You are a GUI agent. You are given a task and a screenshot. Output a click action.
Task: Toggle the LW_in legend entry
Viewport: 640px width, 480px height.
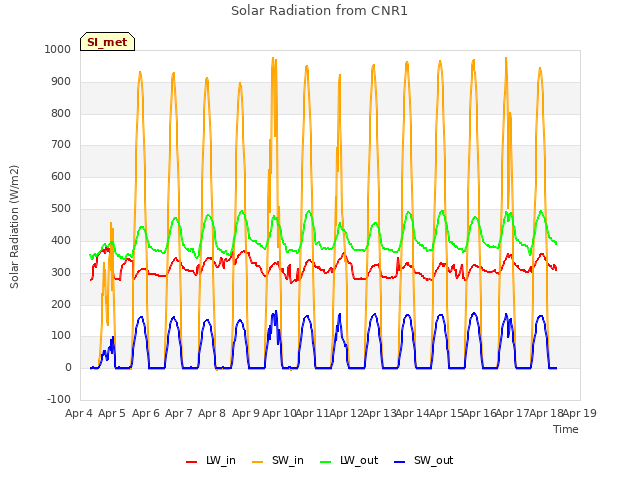(x=211, y=460)
